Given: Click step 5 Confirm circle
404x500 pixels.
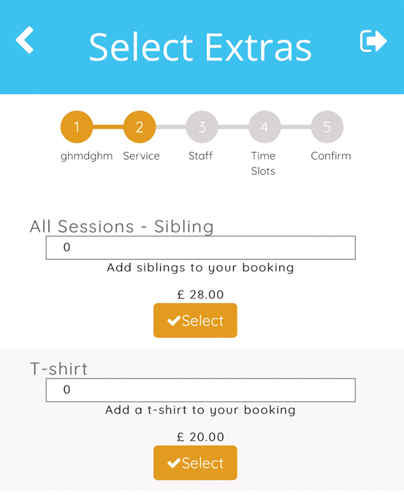Looking at the screenshot, I should [x=327, y=127].
